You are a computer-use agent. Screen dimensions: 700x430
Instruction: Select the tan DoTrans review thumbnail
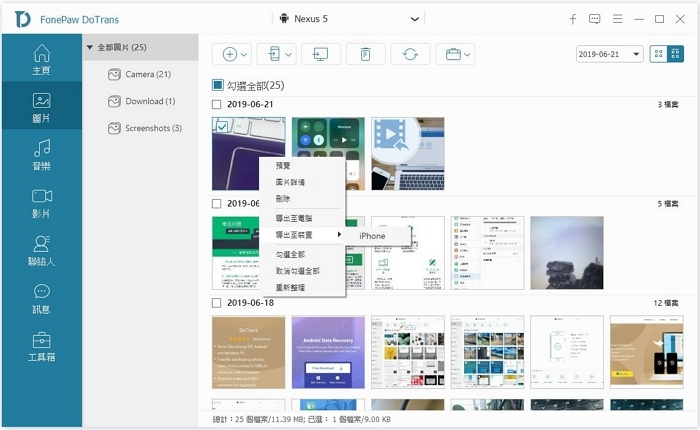tap(248, 352)
